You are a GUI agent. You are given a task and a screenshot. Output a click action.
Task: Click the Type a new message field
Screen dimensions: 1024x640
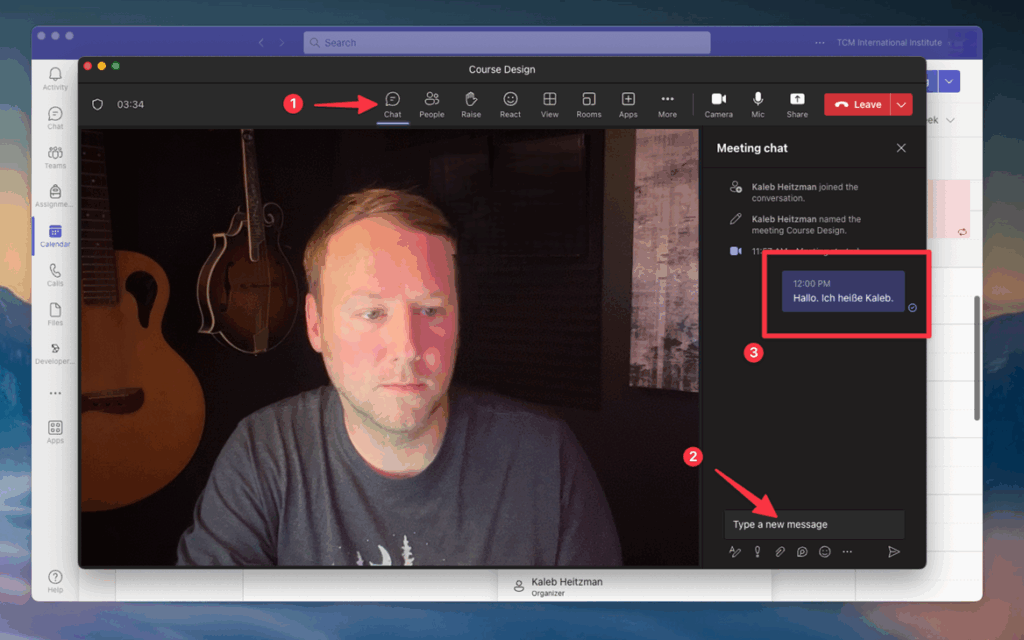pos(813,524)
